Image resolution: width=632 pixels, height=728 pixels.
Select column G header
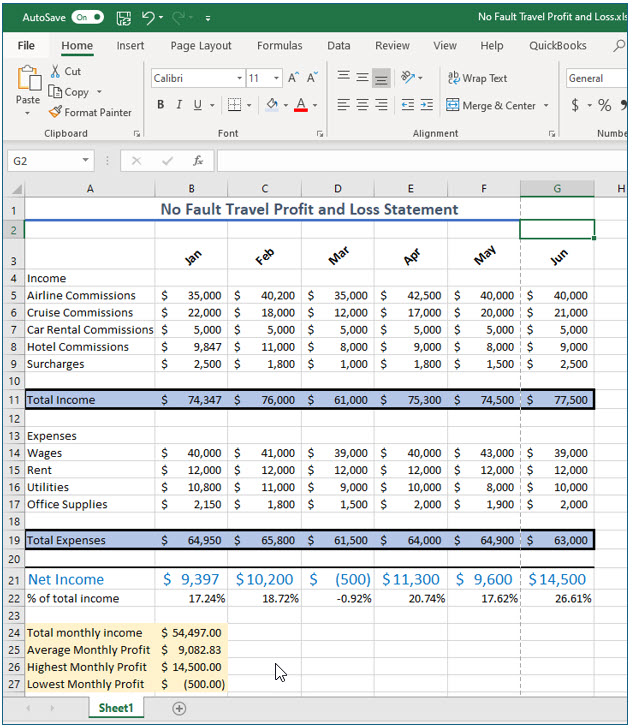(557, 188)
